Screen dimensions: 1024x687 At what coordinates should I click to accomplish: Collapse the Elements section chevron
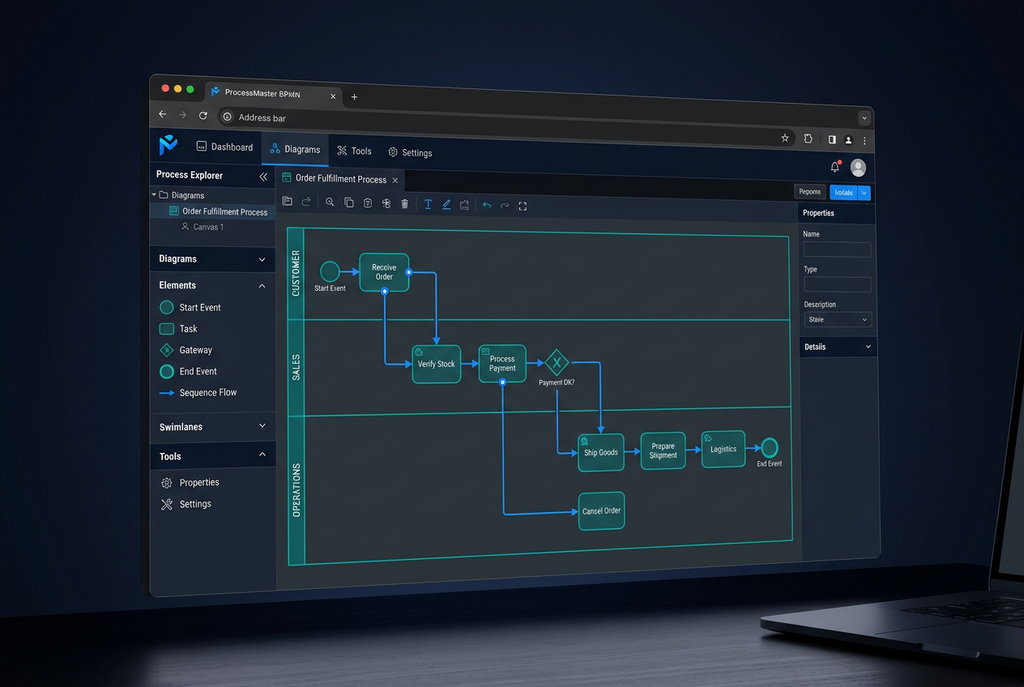[262, 286]
